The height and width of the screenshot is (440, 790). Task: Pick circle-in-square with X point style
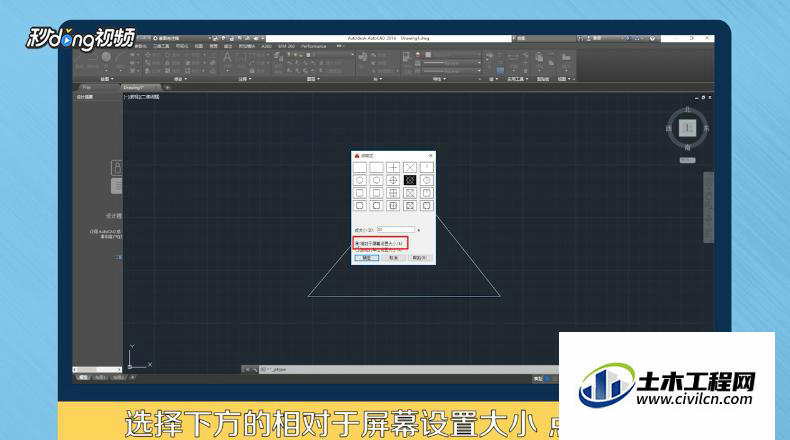coord(410,206)
